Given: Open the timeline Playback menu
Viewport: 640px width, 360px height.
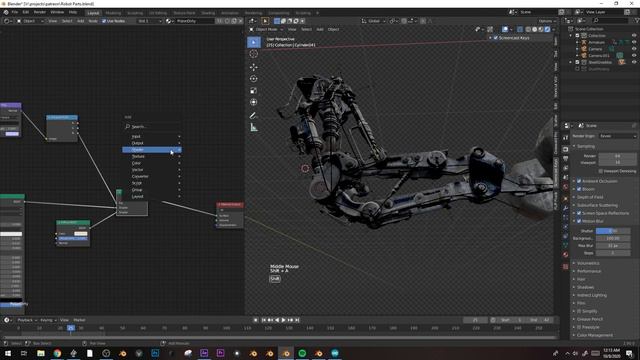Looking at the screenshot, I should point(27,320).
